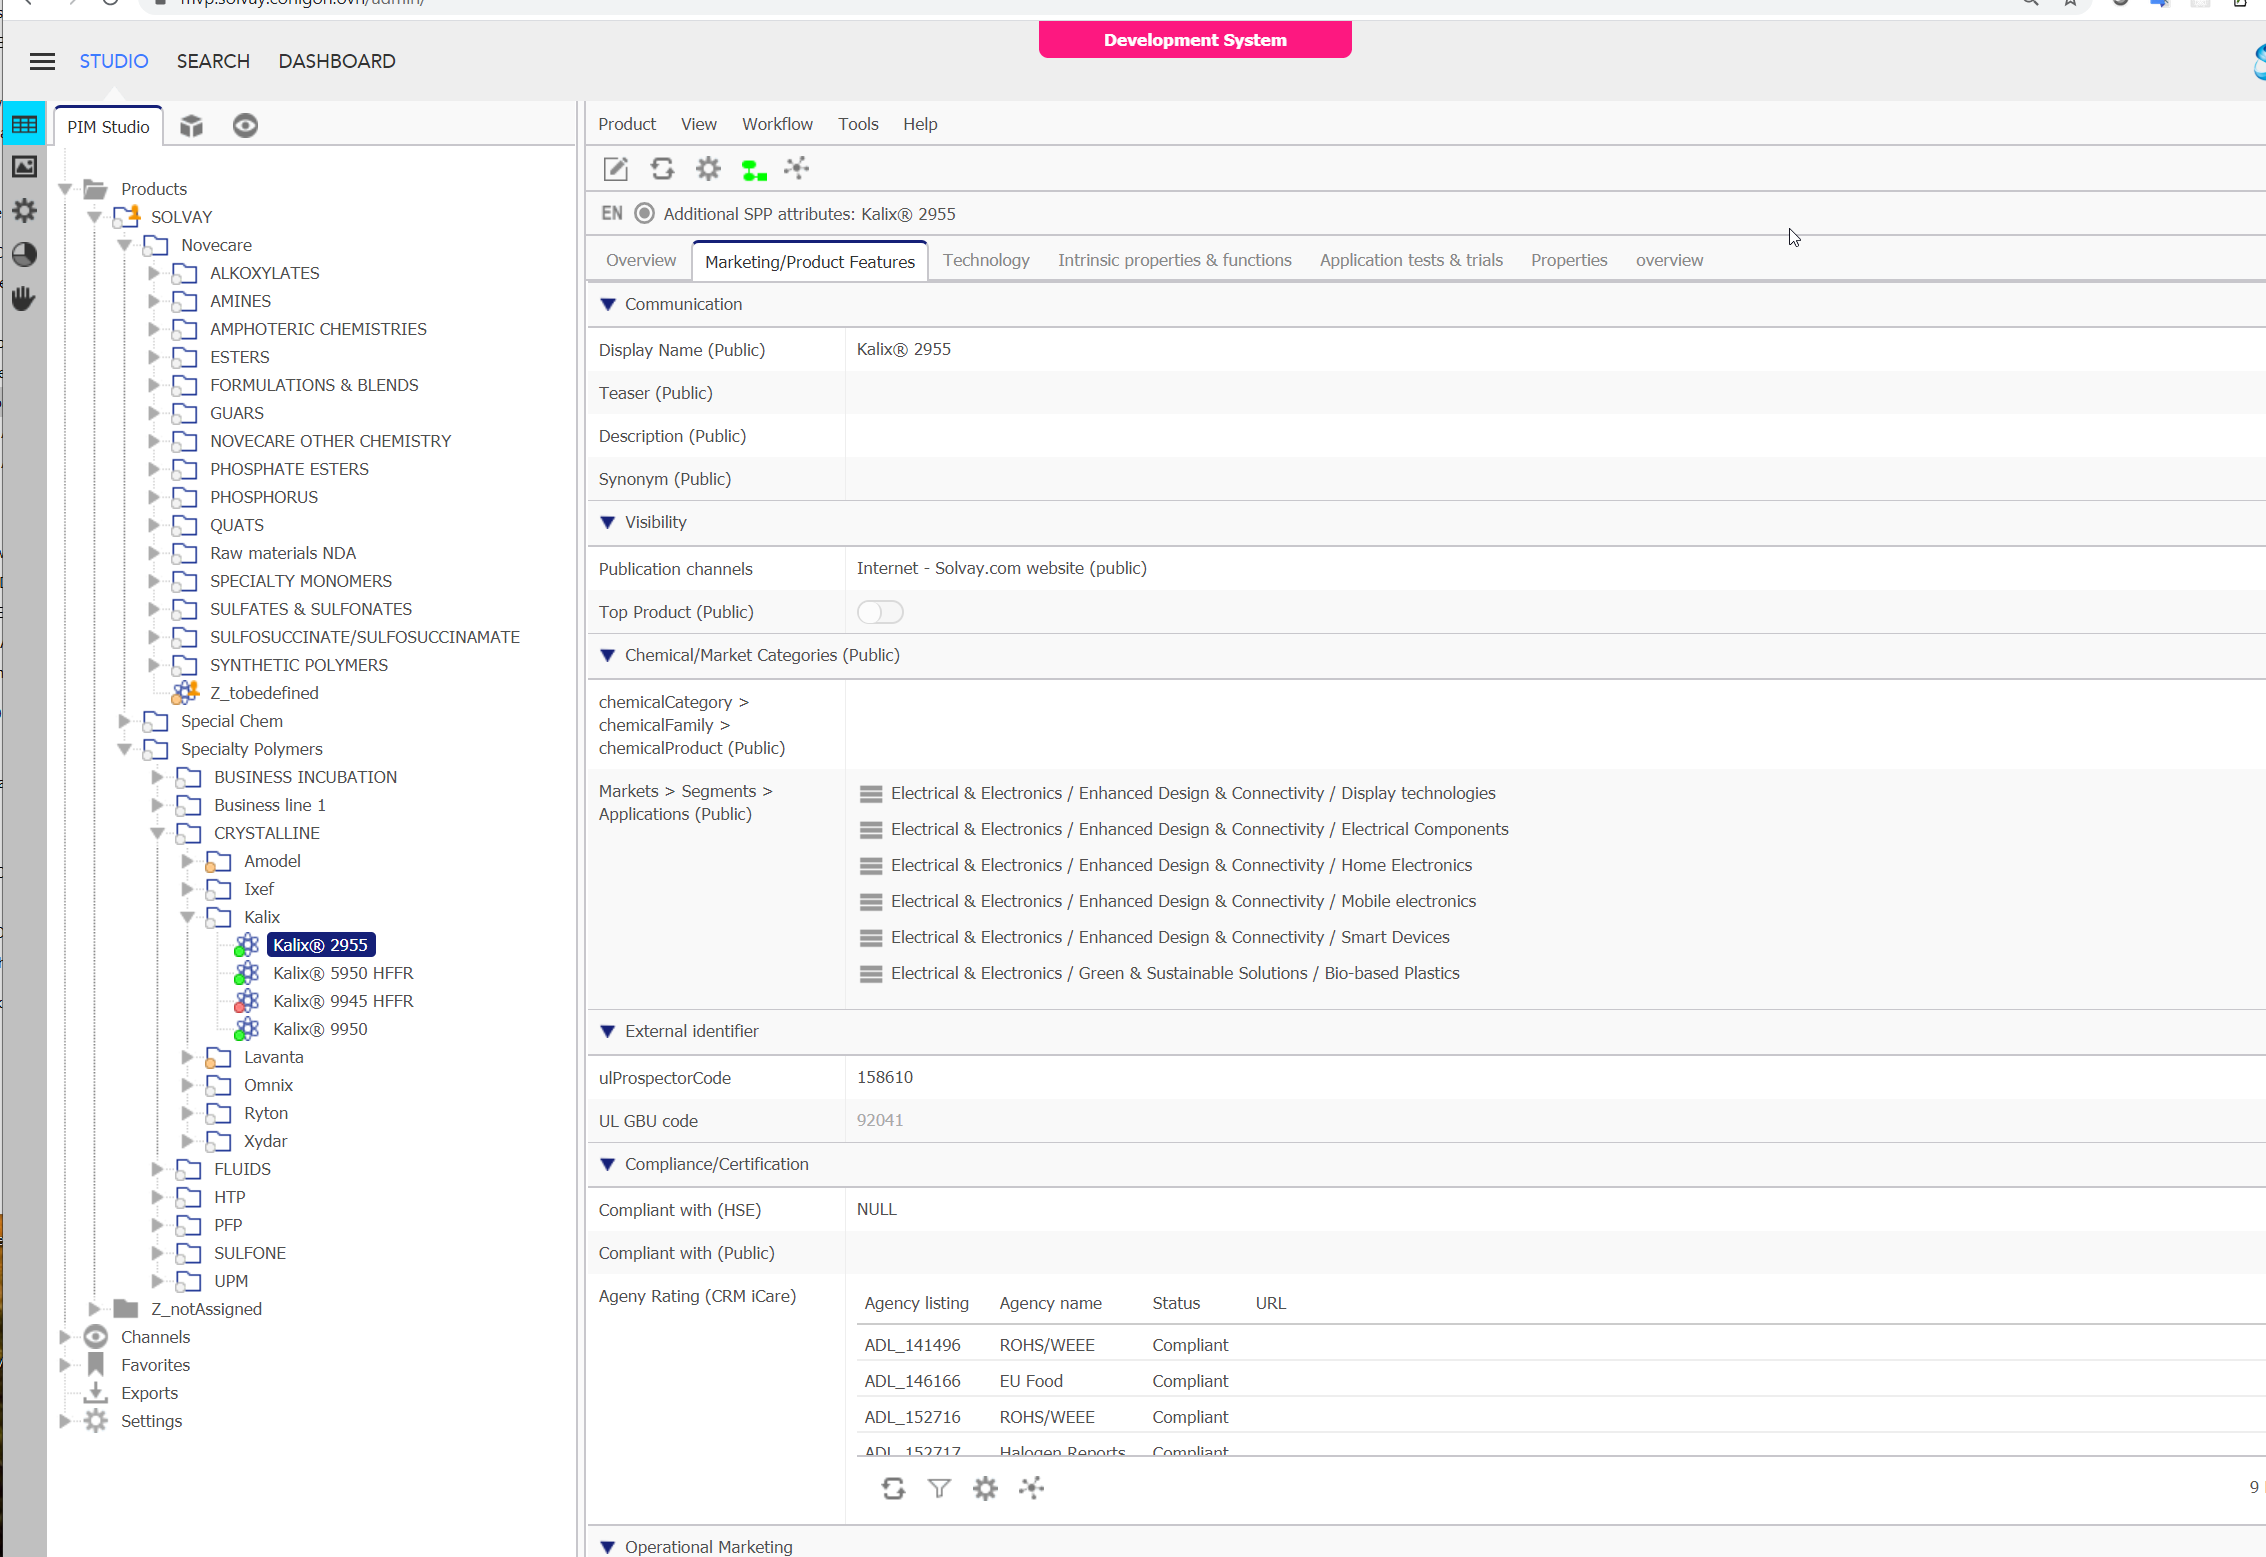This screenshot has width=2266, height=1557.
Task: Collapse the Visibility section
Action: pyautogui.click(x=607, y=522)
